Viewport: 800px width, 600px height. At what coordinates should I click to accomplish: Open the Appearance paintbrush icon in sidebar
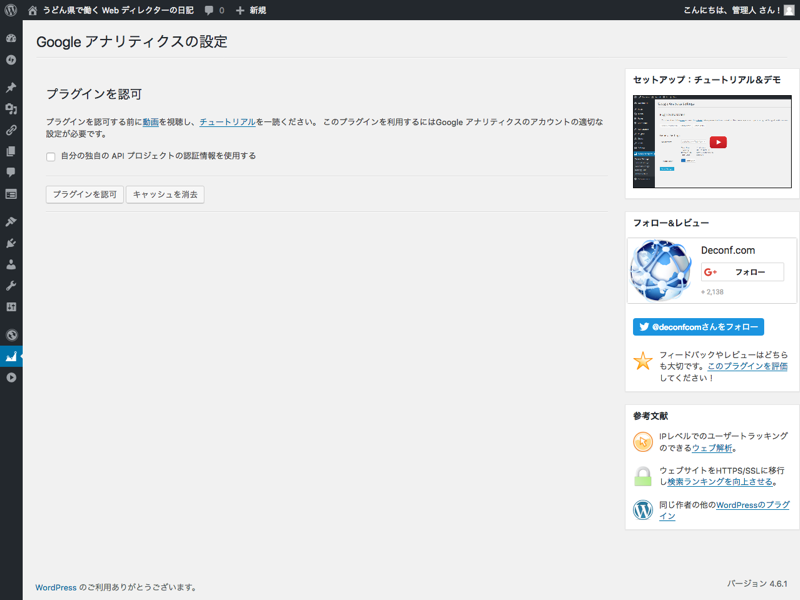pyautogui.click(x=11, y=221)
